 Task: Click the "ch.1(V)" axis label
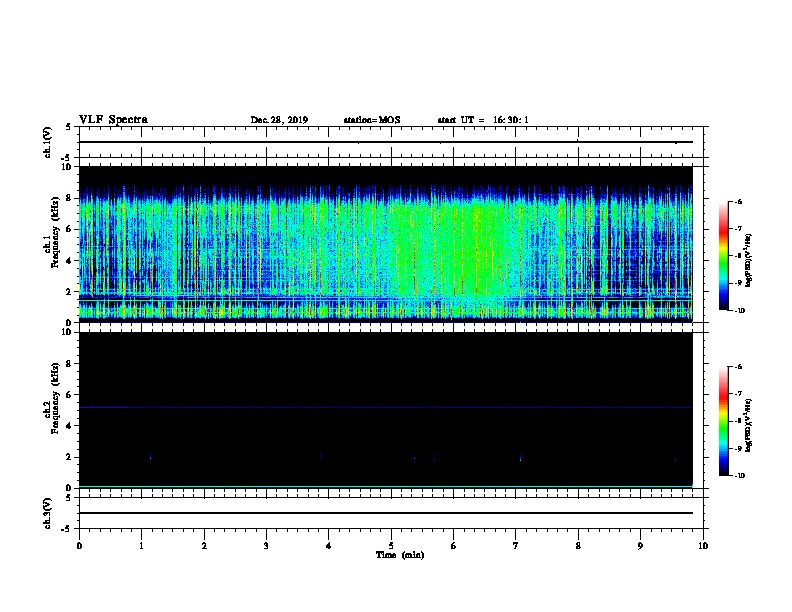coord(48,142)
